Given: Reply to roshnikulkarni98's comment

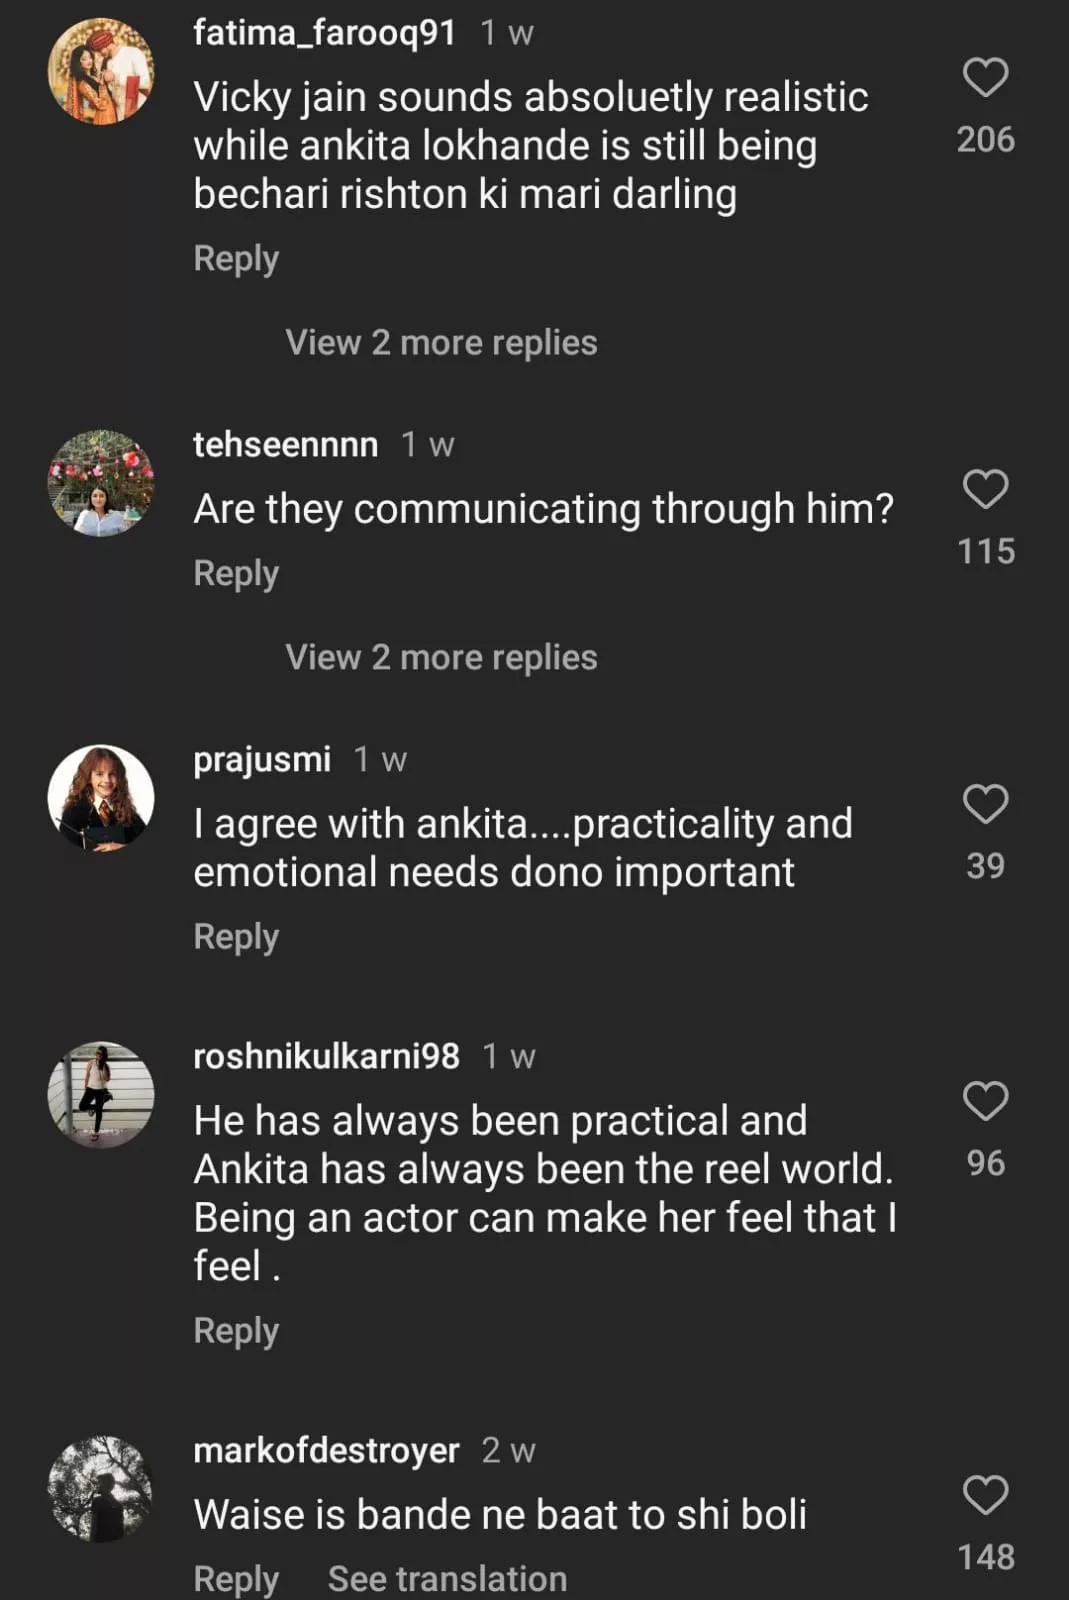Looking at the screenshot, I should [x=236, y=1331].
